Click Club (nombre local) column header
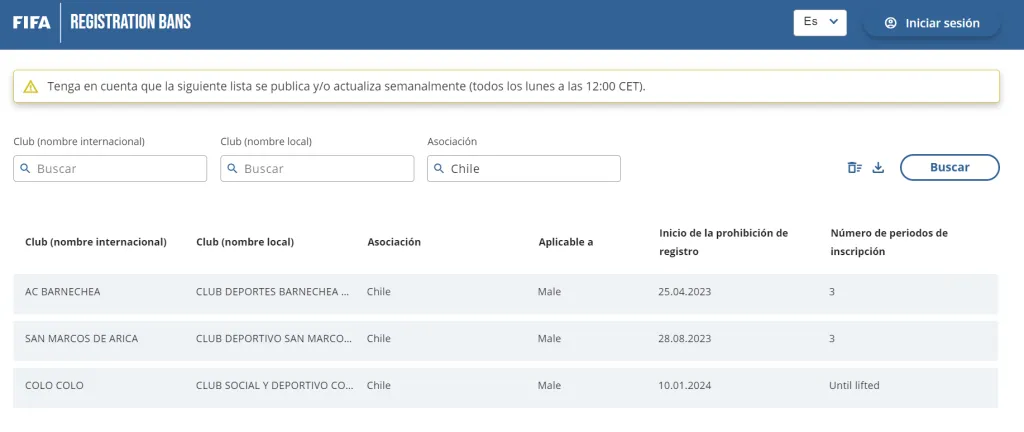This screenshot has height=432, width=1024. tap(245, 242)
